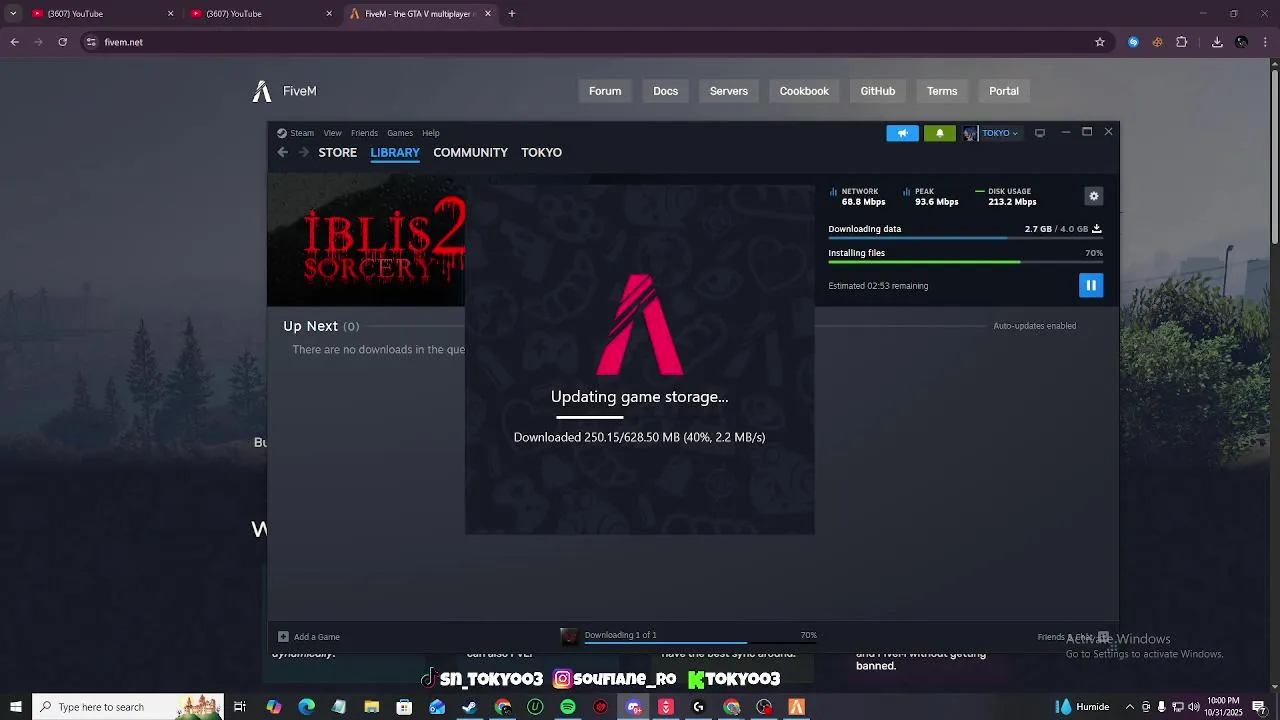Open the Friends menu in Steam
Image resolution: width=1280 pixels, height=720 pixels.
coord(364,133)
